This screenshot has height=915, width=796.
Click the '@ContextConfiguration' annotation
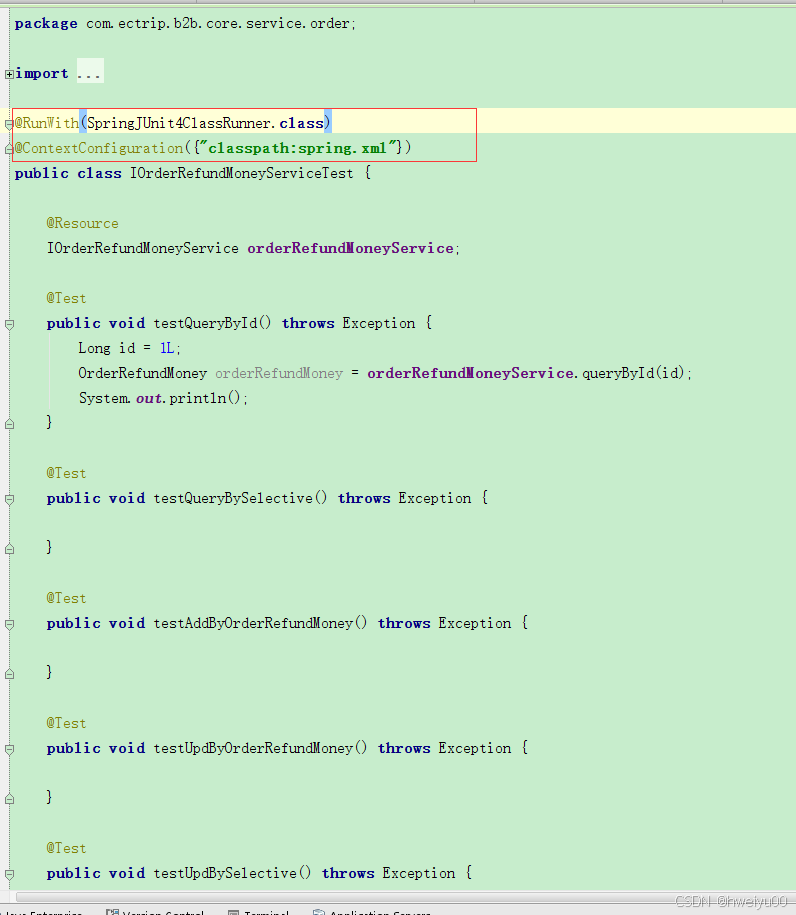coord(99,148)
